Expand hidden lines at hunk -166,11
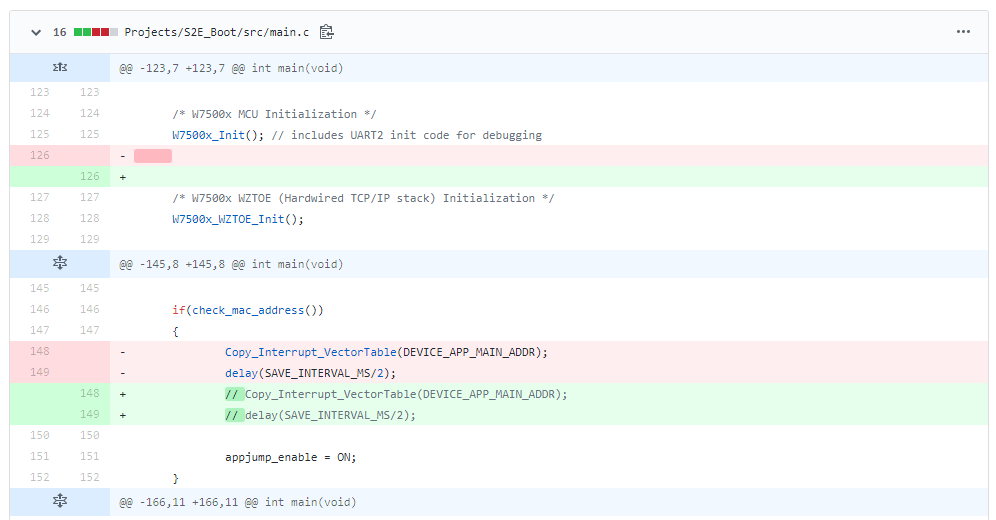Viewport: 996px width, 520px height. (x=60, y=502)
